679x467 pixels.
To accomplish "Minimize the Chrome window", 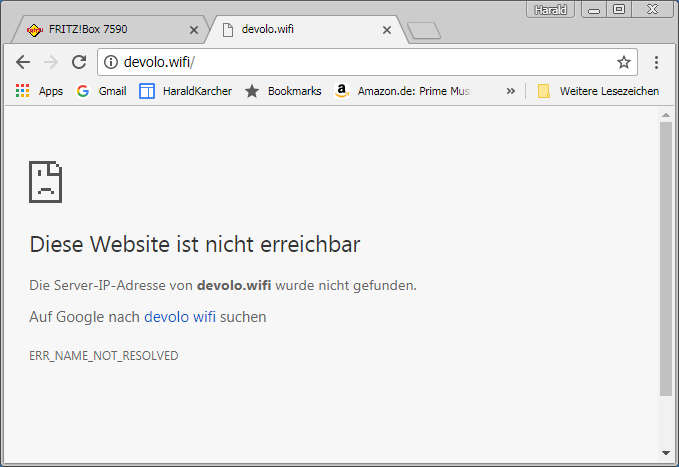I will click(594, 9).
